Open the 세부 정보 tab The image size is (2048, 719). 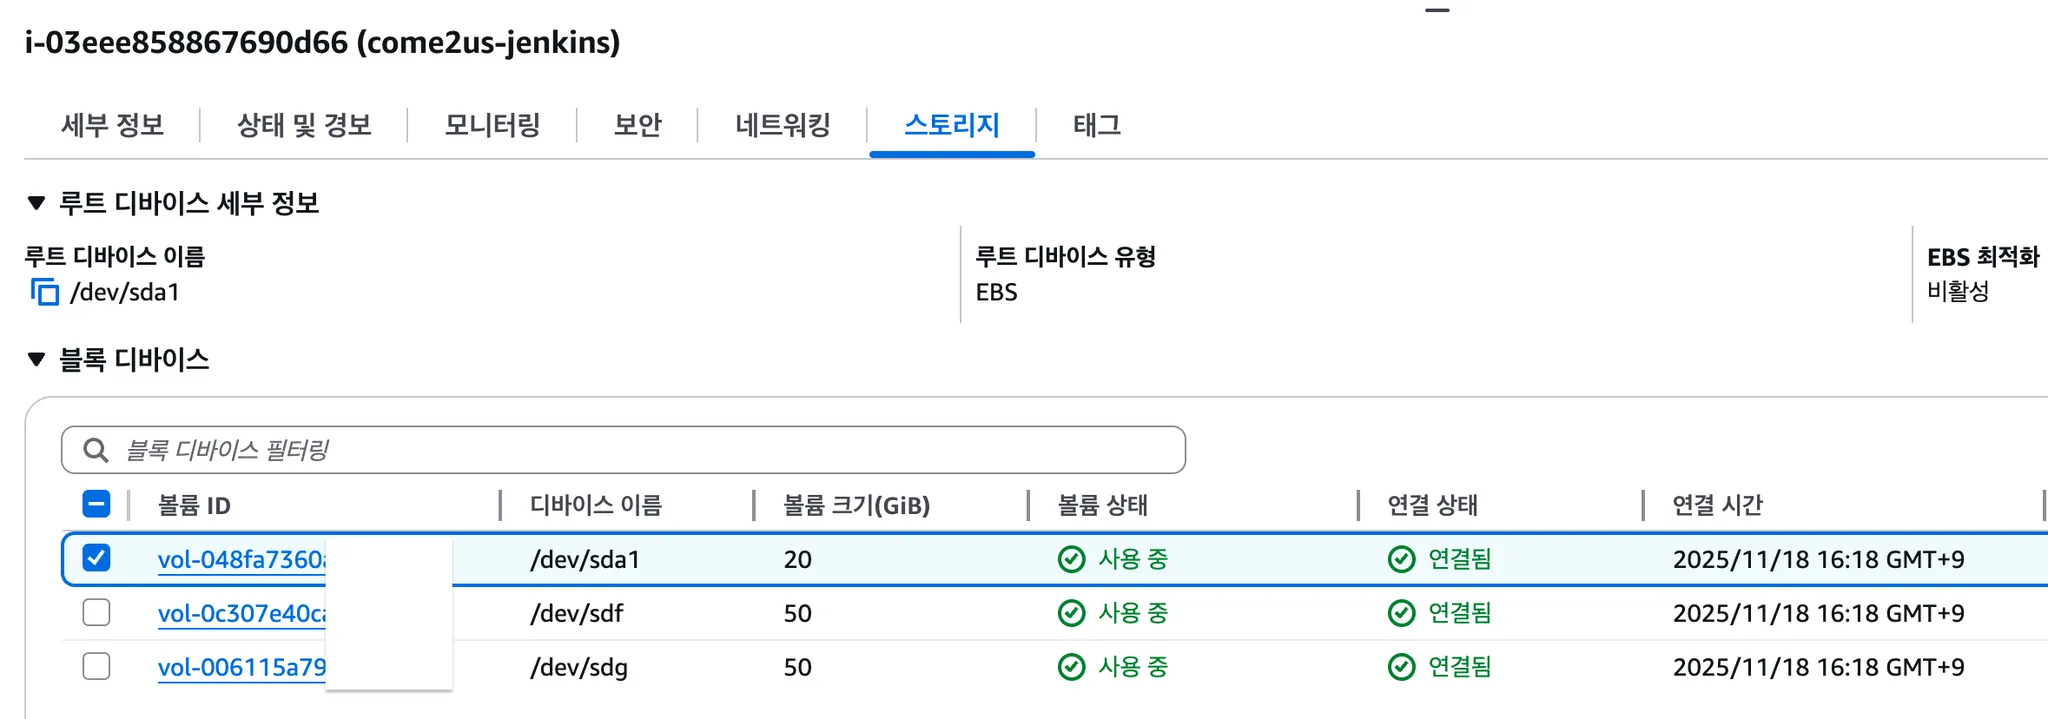tap(112, 125)
